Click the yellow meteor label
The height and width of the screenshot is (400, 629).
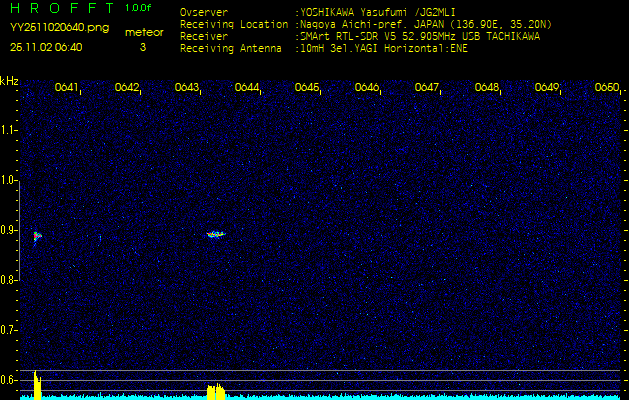point(143,32)
